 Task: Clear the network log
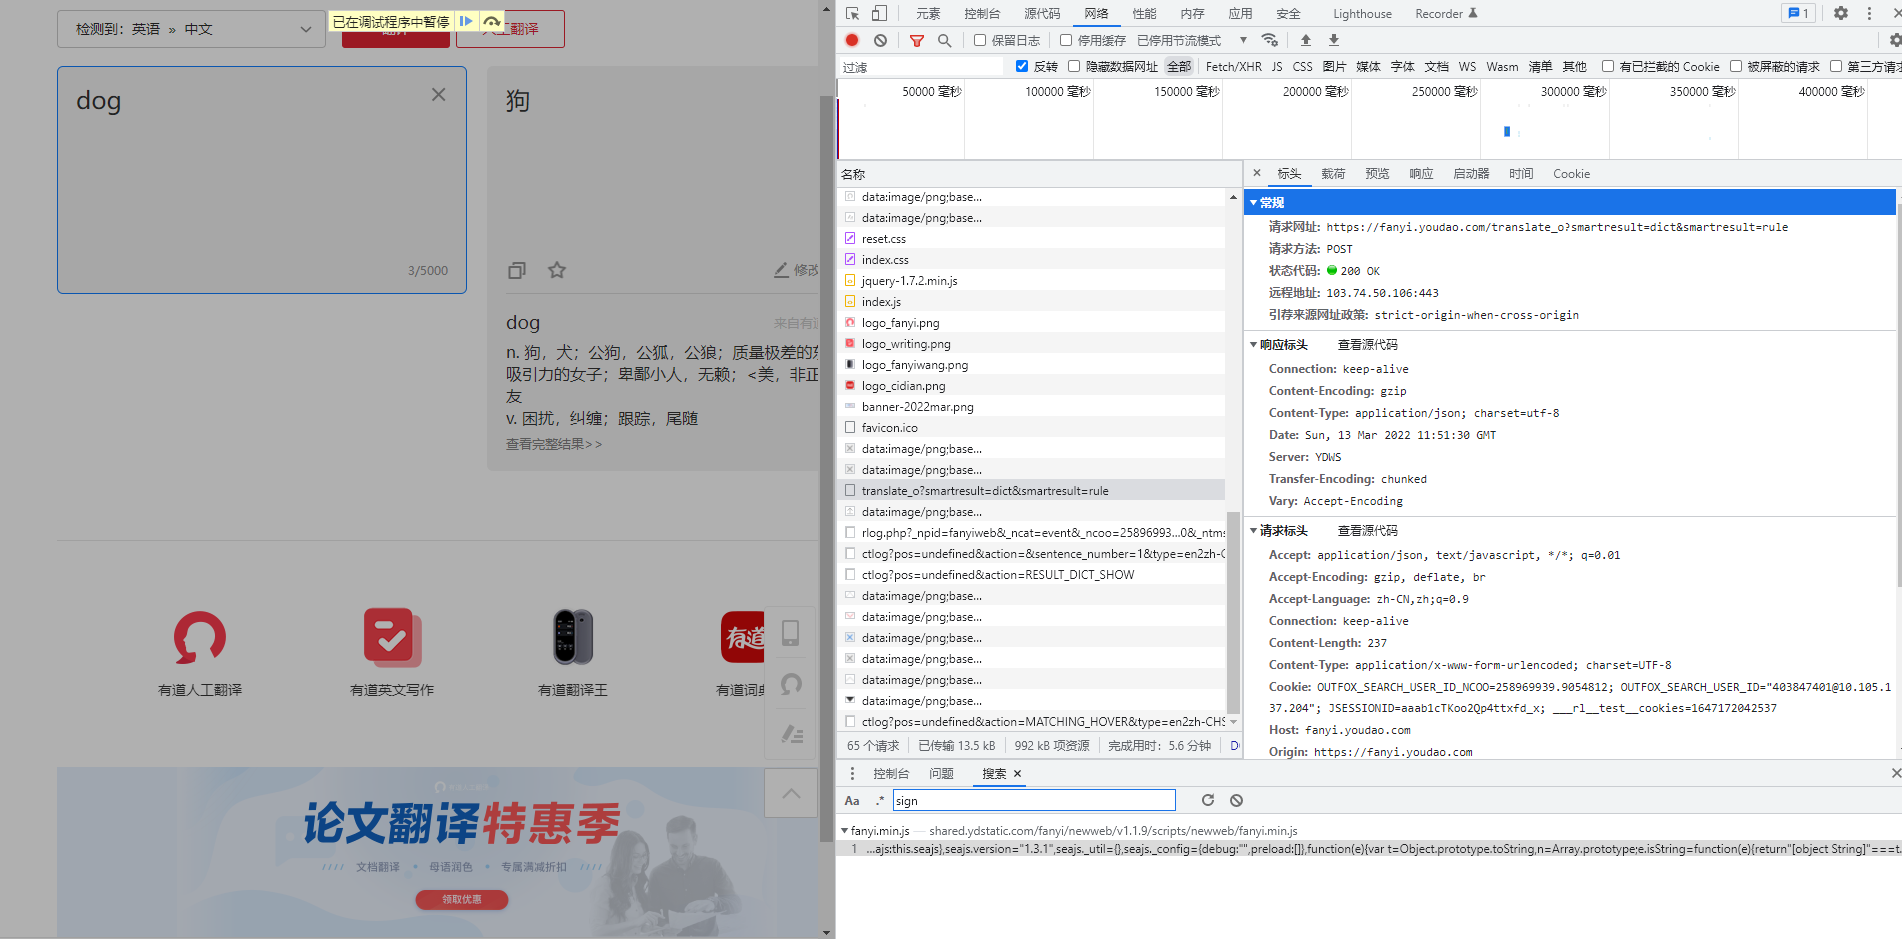coord(880,40)
